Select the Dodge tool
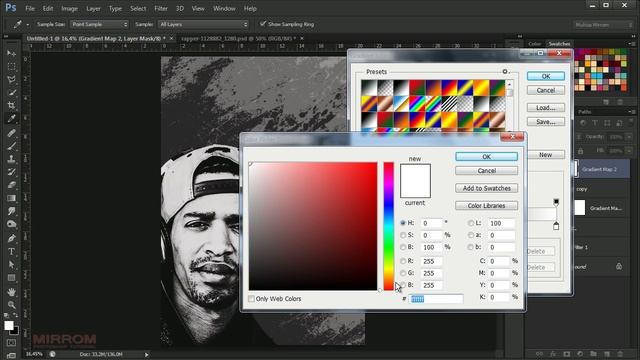The image size is (640, 360). coord(11,224)
